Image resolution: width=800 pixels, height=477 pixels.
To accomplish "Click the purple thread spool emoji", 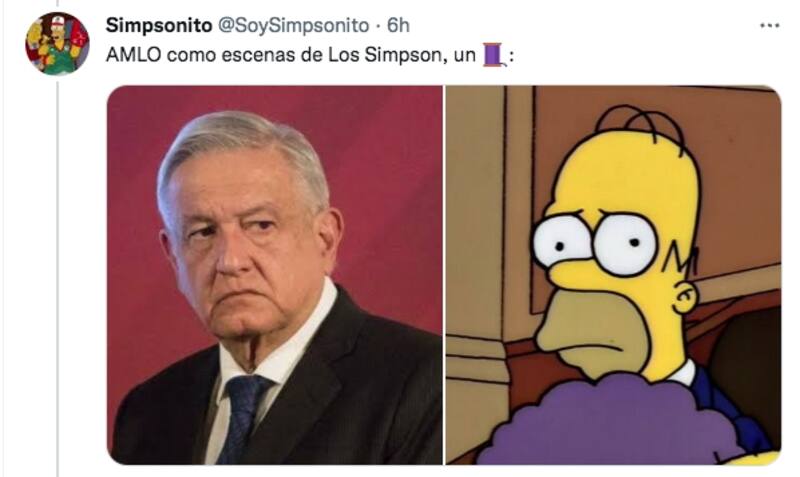I will coord(494,55).
